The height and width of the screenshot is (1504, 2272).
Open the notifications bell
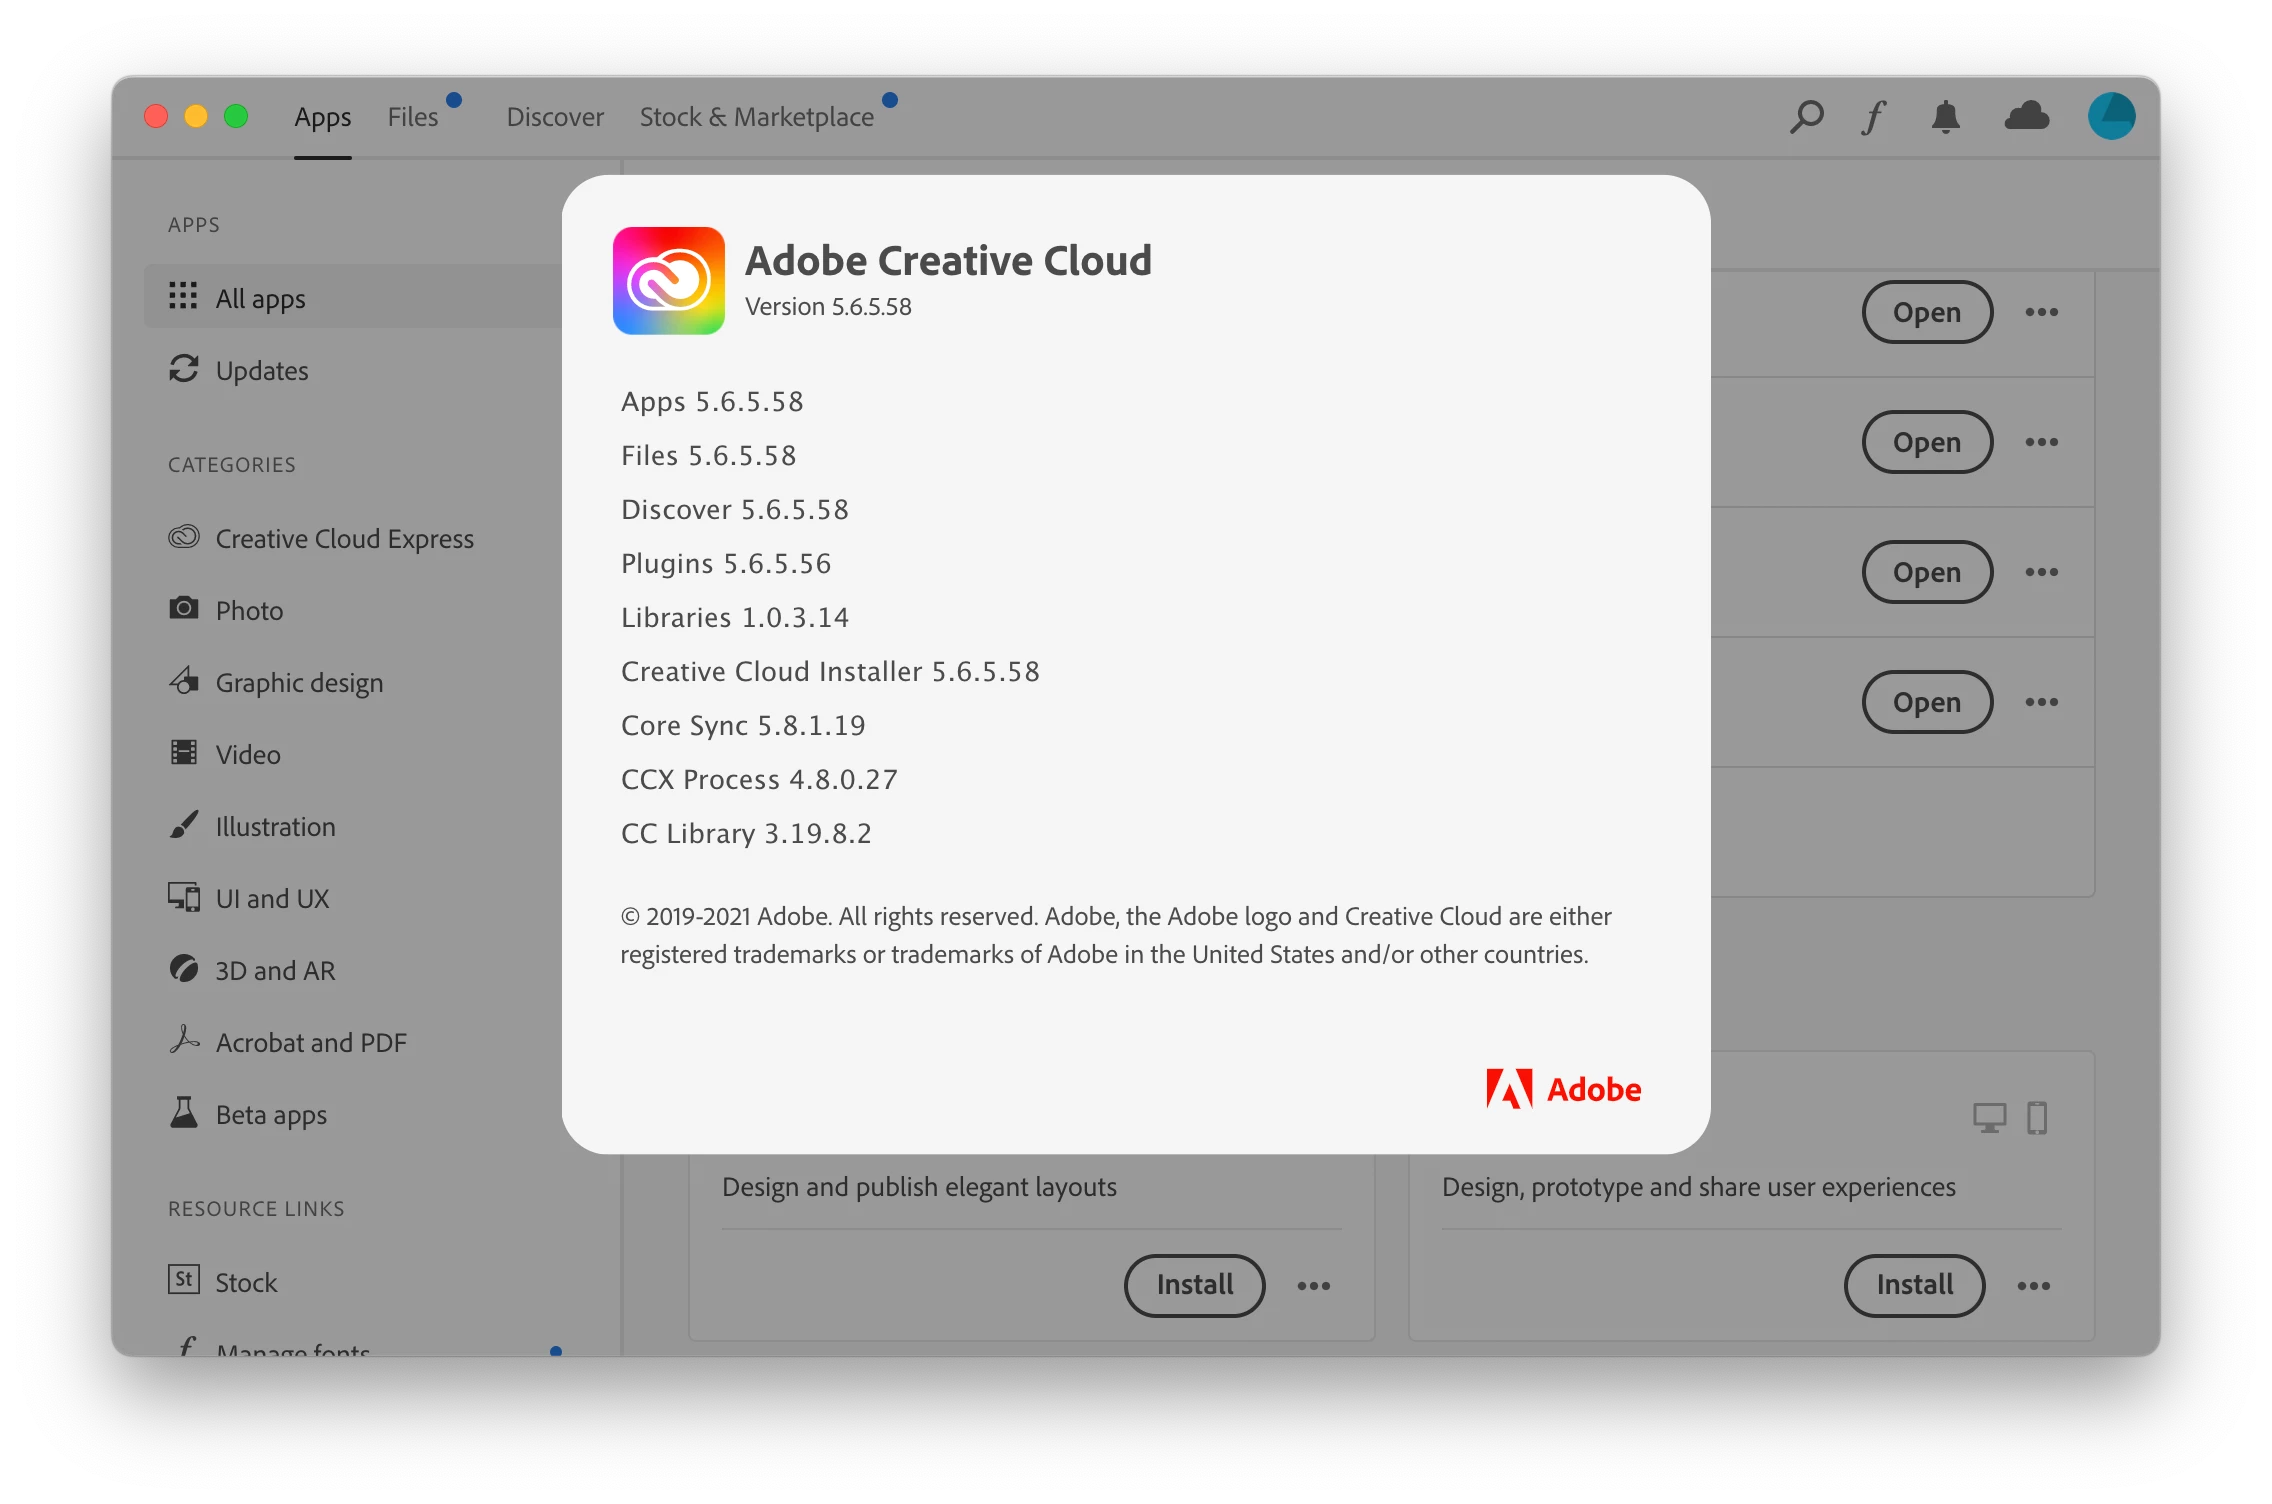1945,117
